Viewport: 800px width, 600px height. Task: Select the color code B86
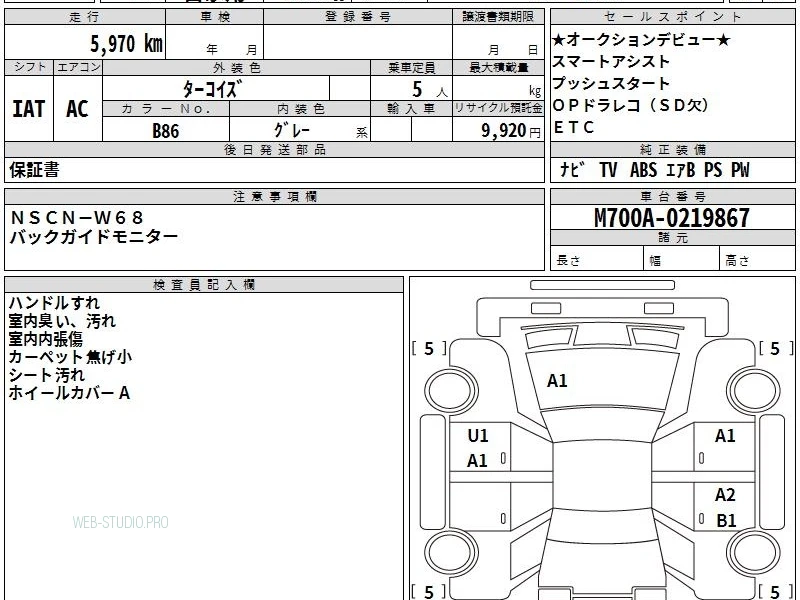coord(166,131)
